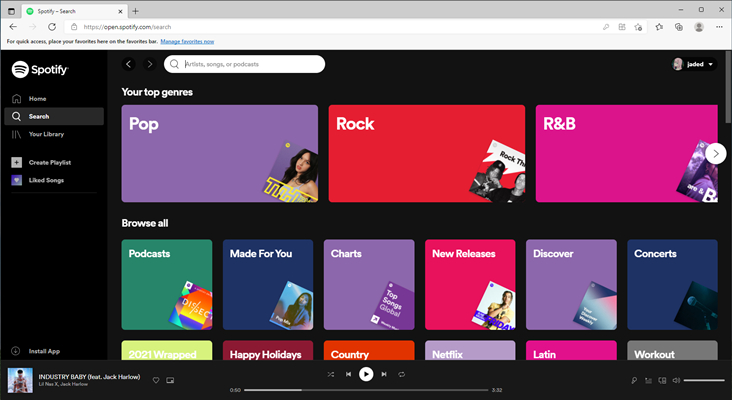Seek within the song progress bar
The width and height of the screenshot is (732, 400).
[x=366, y=390]
